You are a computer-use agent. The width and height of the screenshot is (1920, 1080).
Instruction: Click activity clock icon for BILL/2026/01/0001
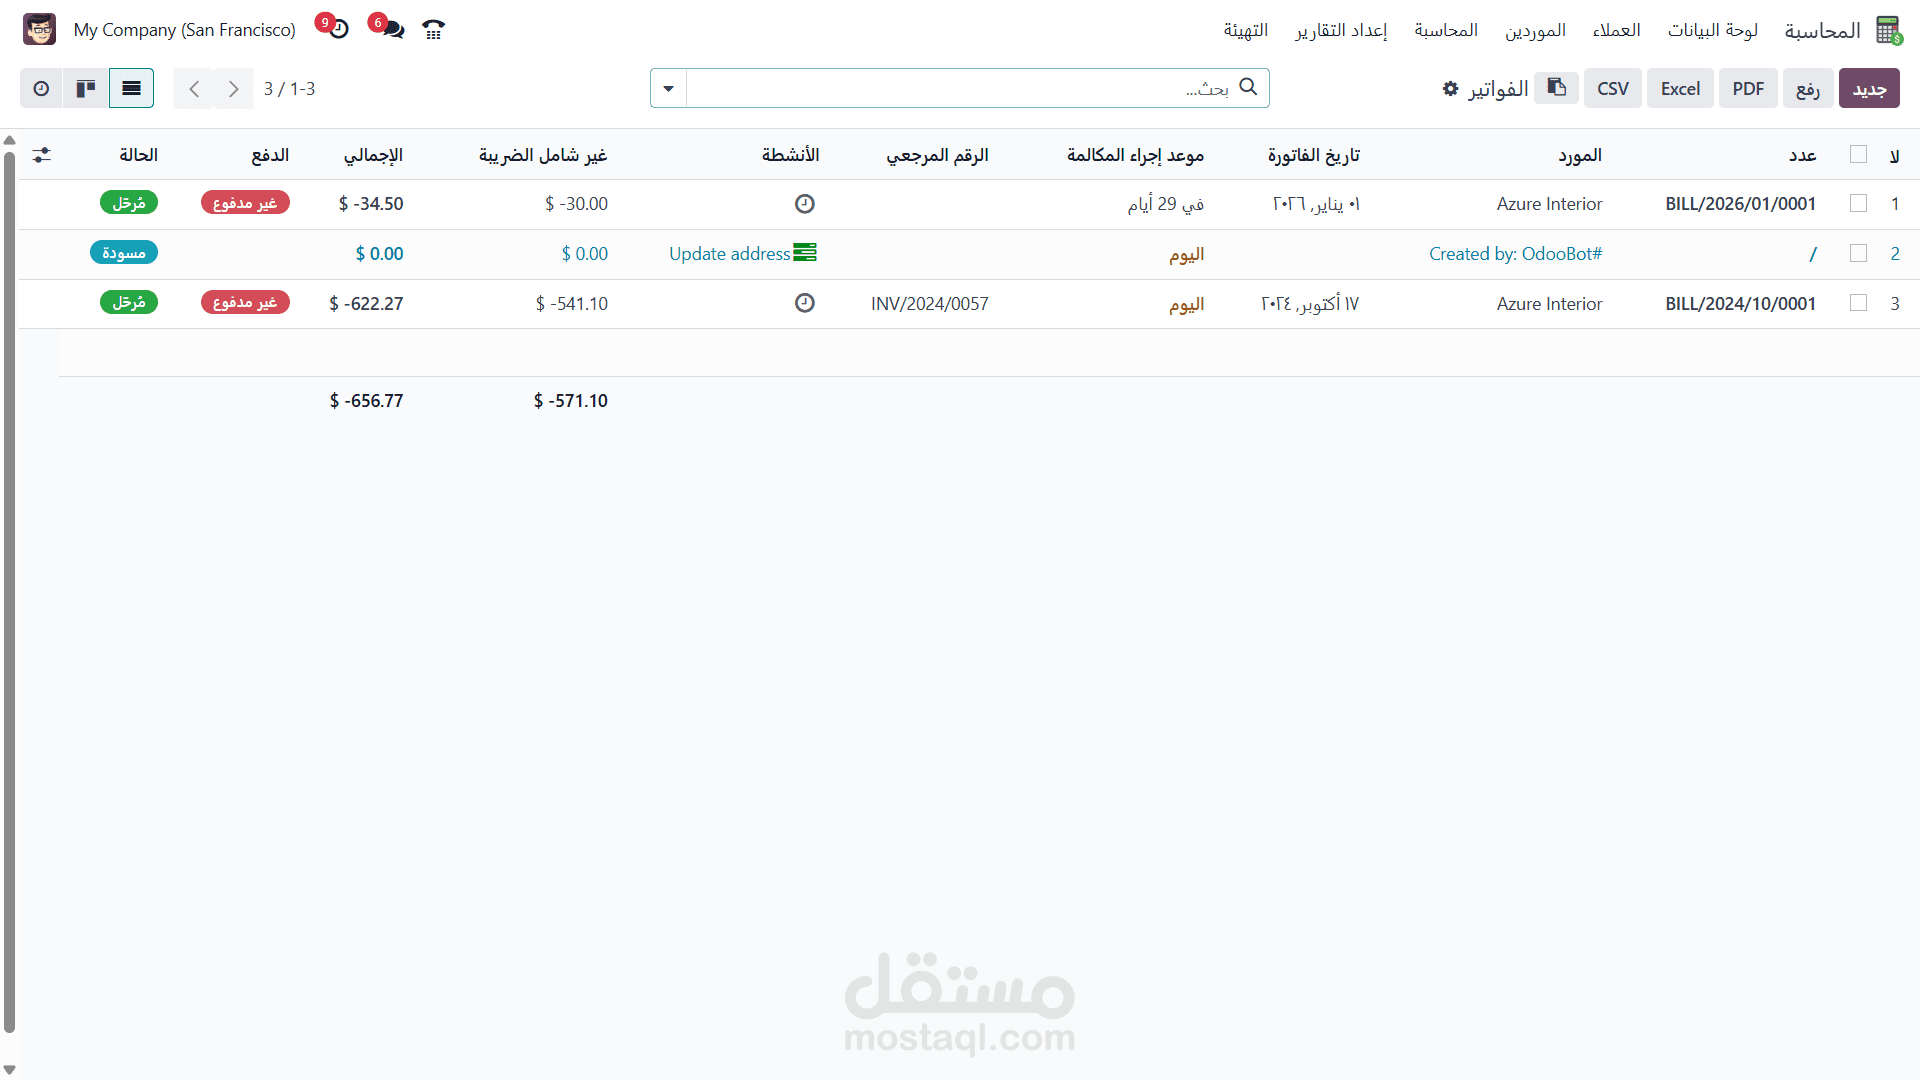[x=804, y=204]
